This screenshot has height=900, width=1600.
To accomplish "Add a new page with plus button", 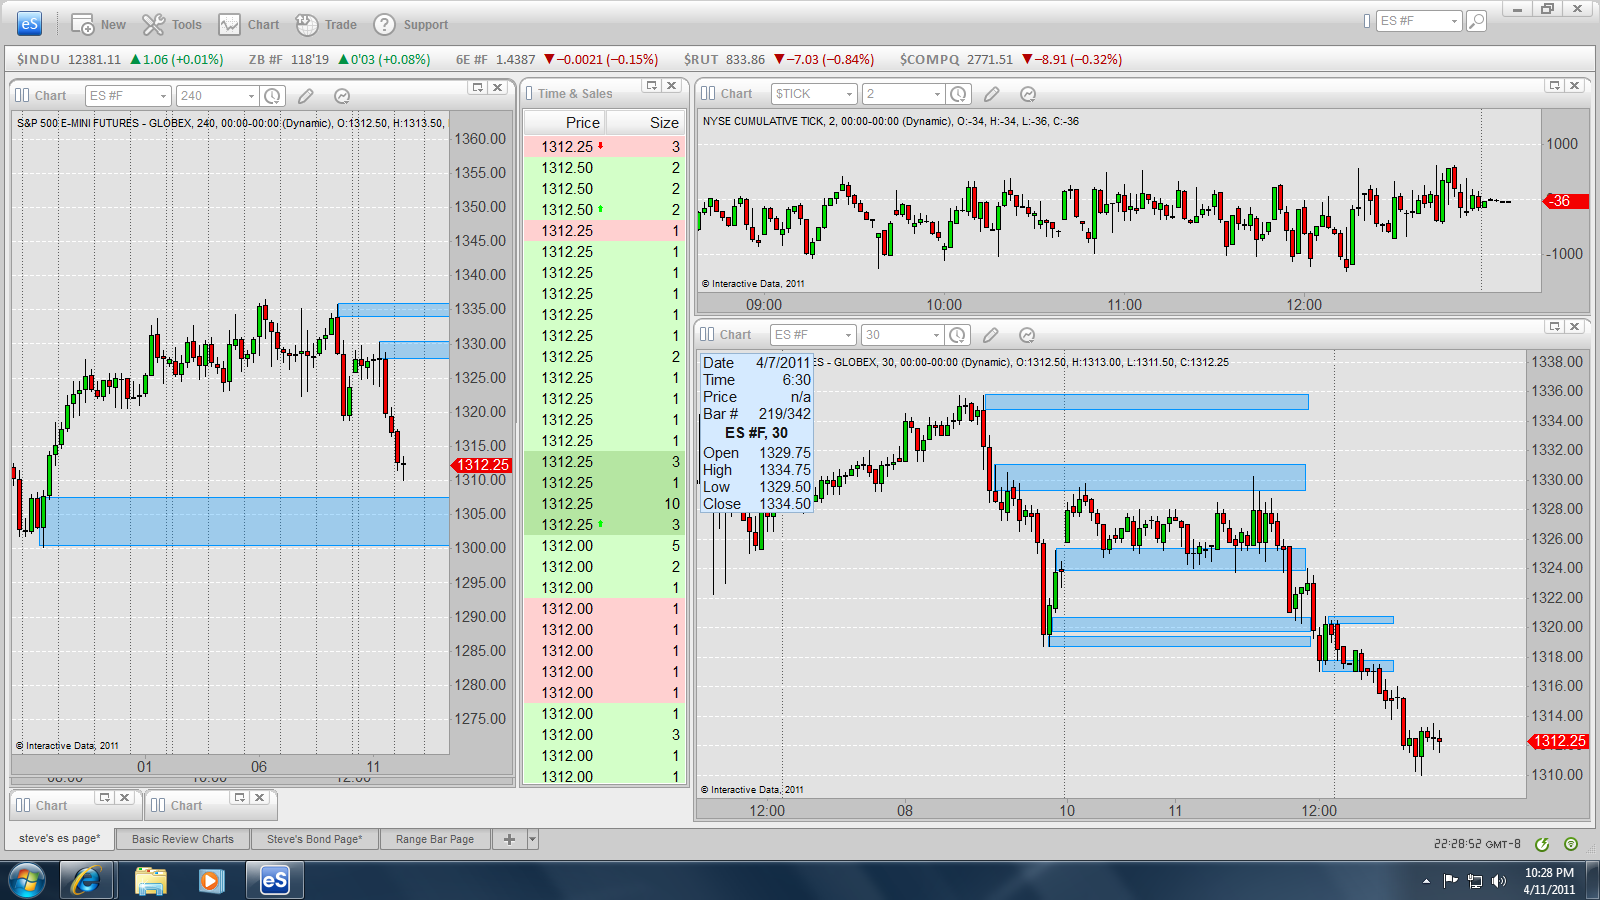I will point(509,839).
